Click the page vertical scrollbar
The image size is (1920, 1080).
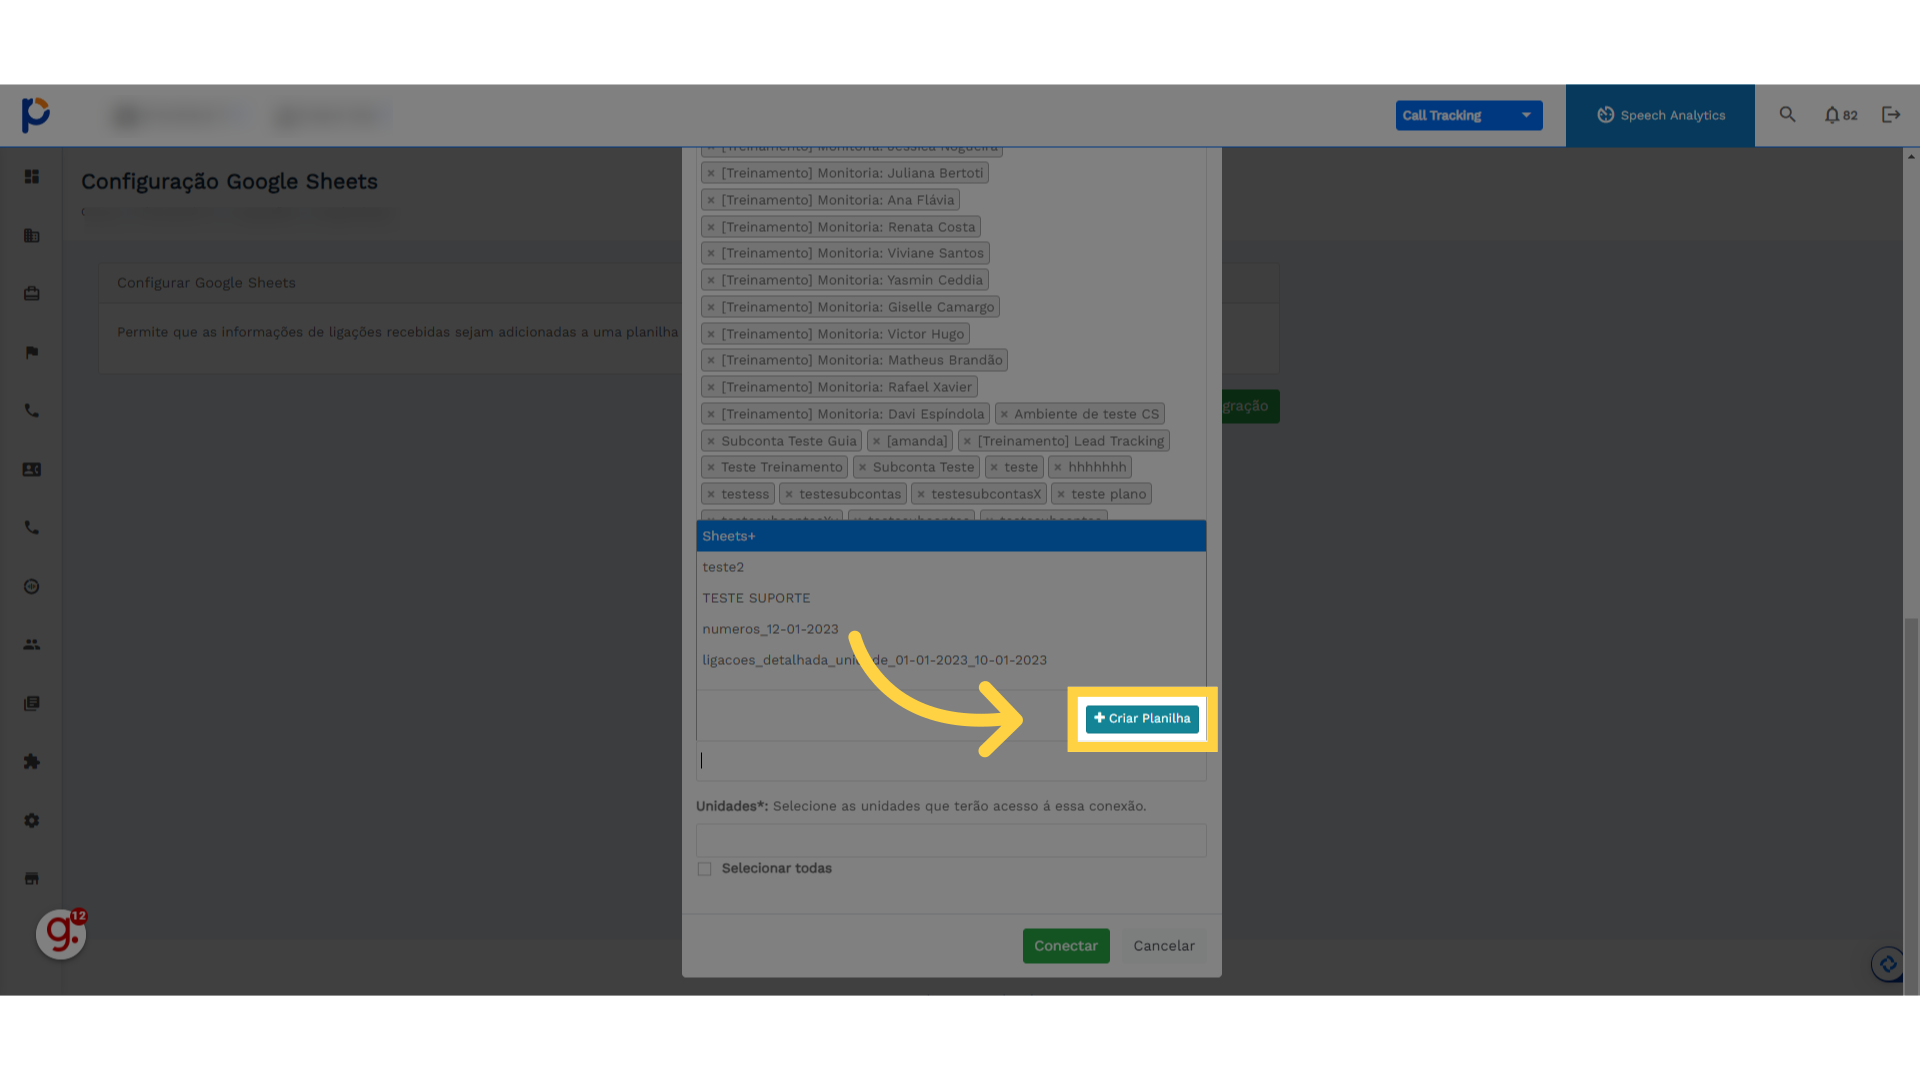pos(1911,804)
